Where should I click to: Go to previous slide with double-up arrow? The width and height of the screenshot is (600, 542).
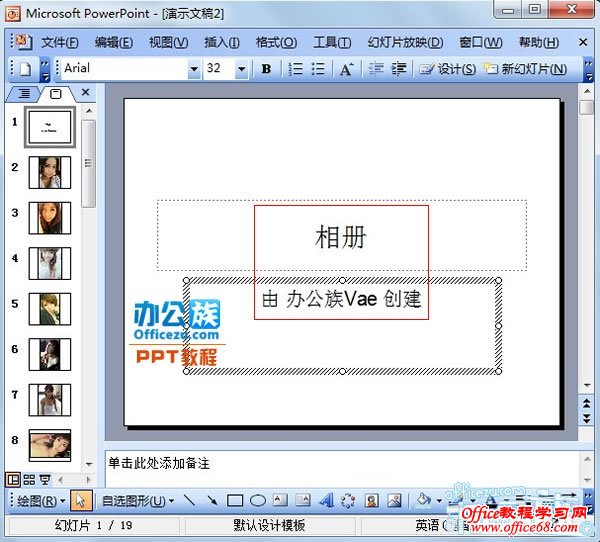pyautogui.click(x=587, y=403)
